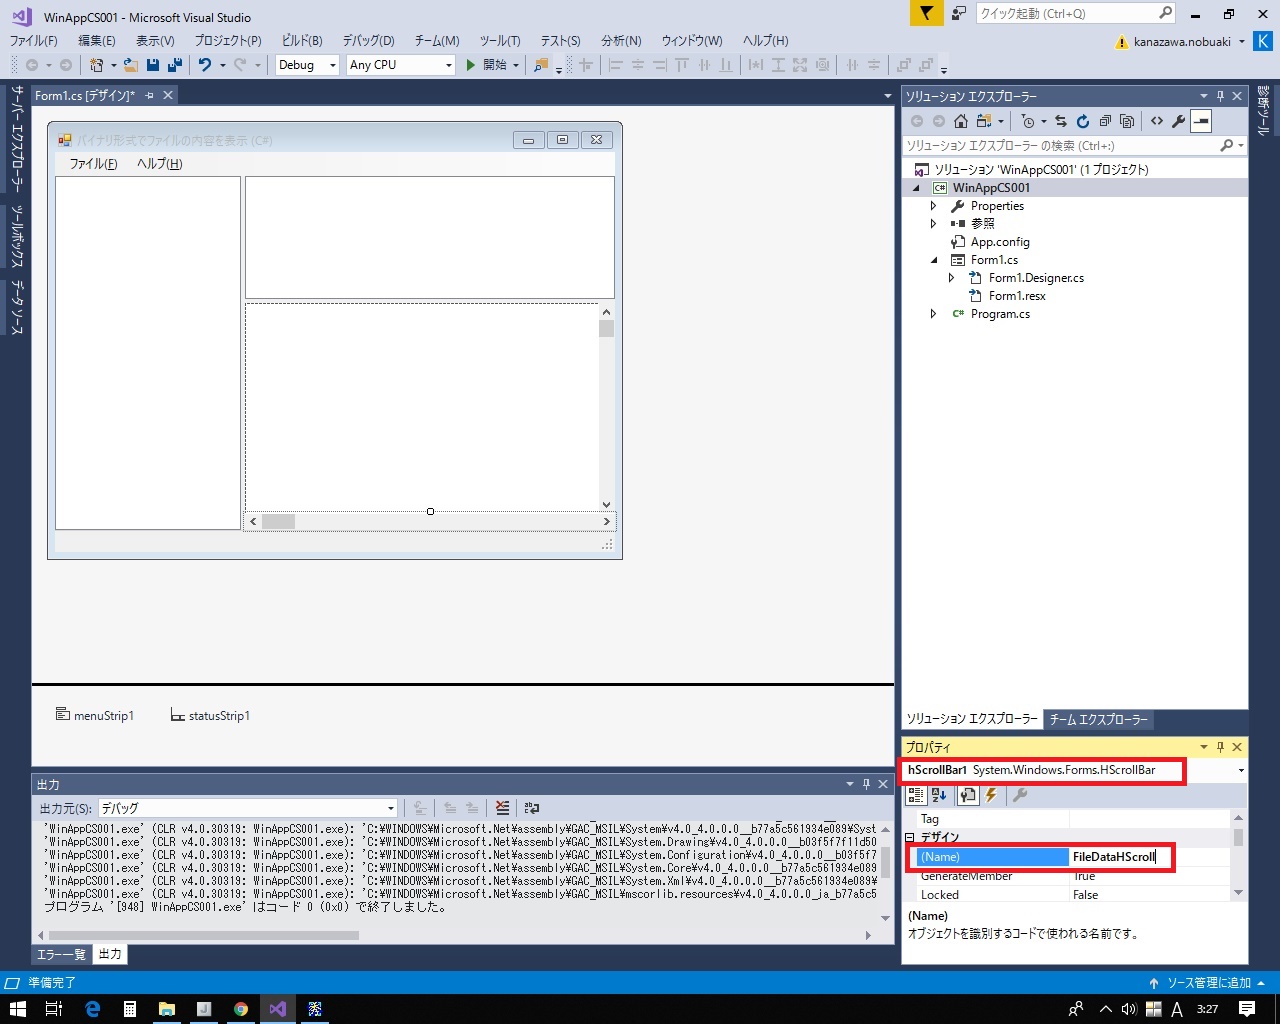The height and width of the screenshot is (1024, 1280).
Task: Open the ファイル(F) menu in Visual Studio
Action: [33, 41]
